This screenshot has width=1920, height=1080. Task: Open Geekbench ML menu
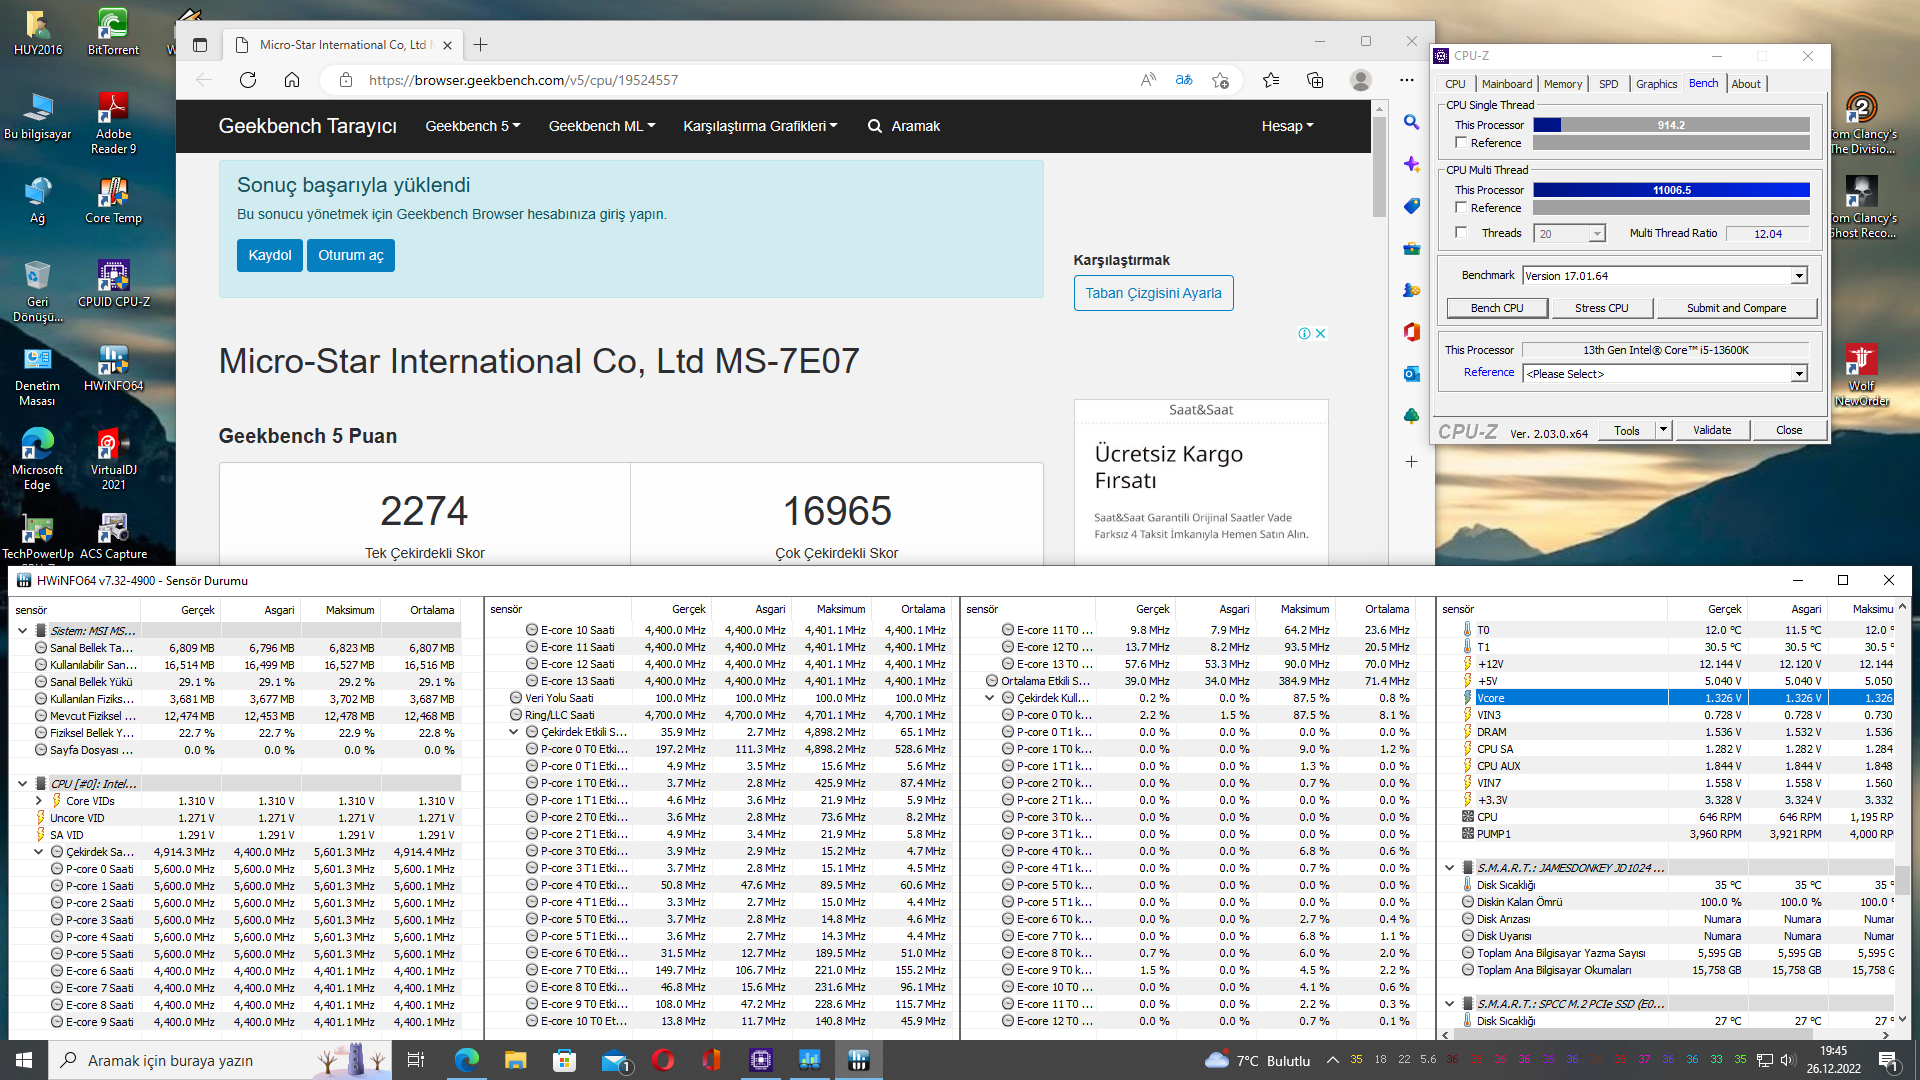point(601,126)
